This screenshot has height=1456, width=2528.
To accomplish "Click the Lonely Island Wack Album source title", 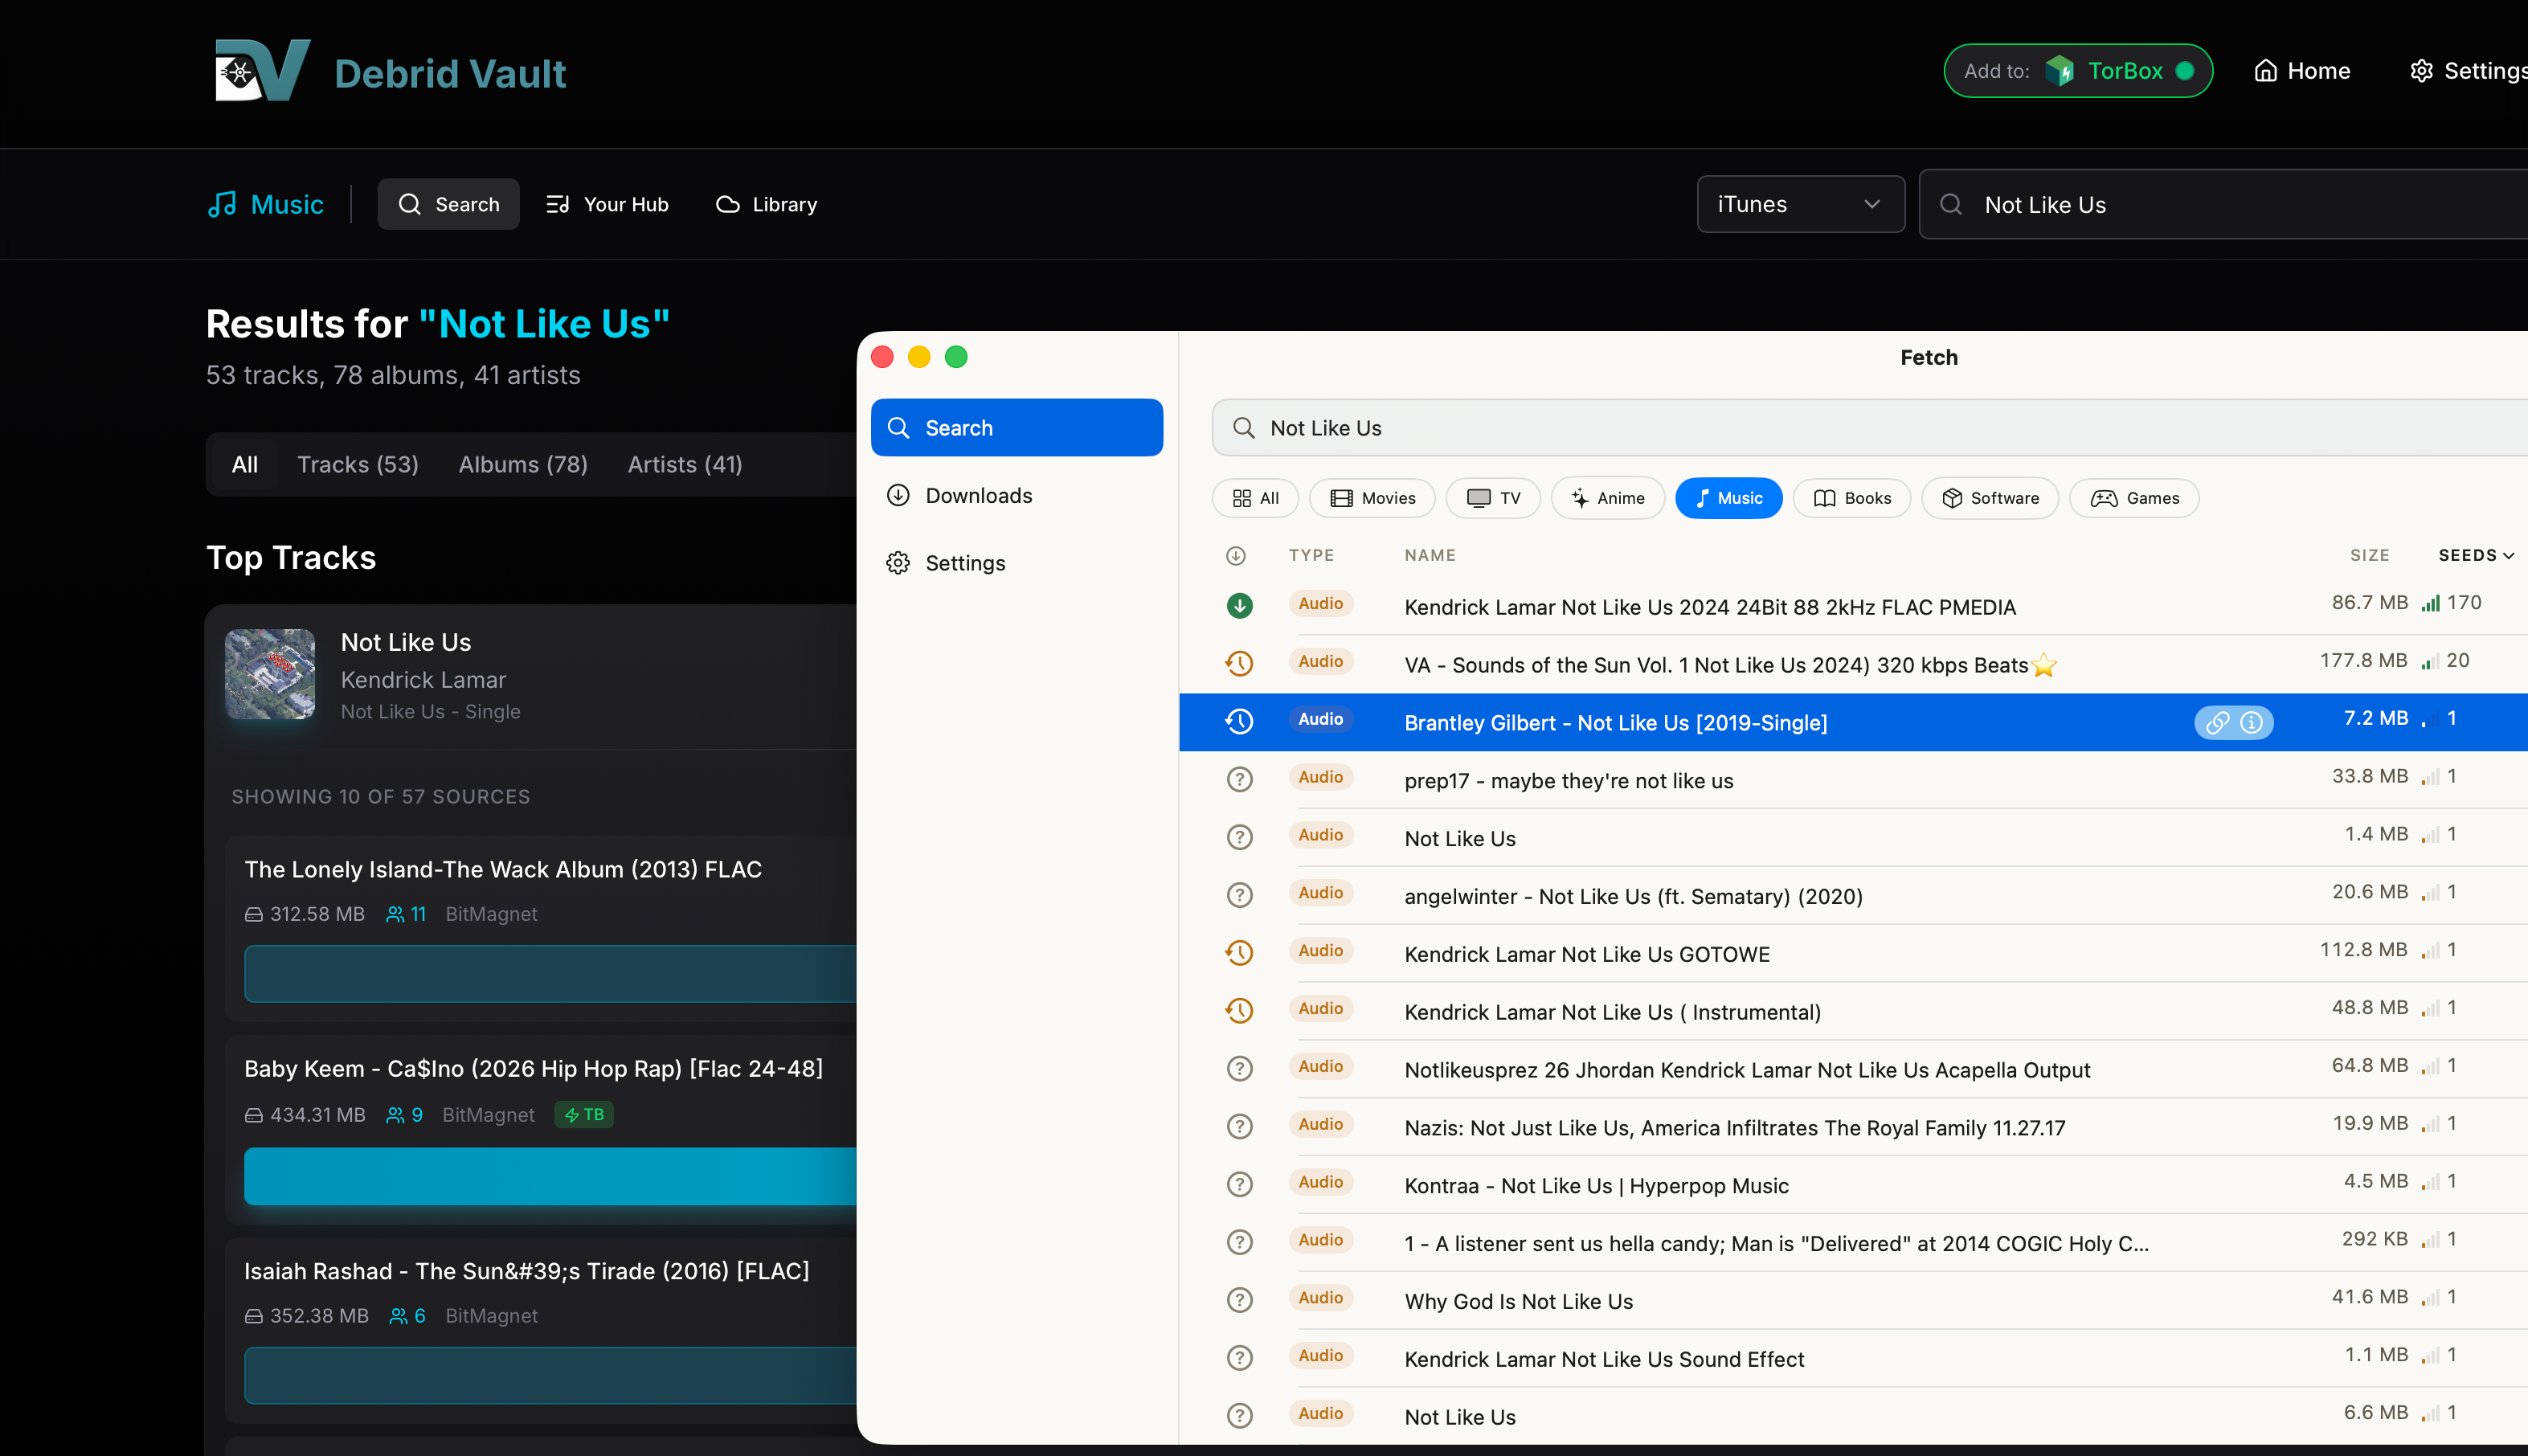I will pos(503,869).
